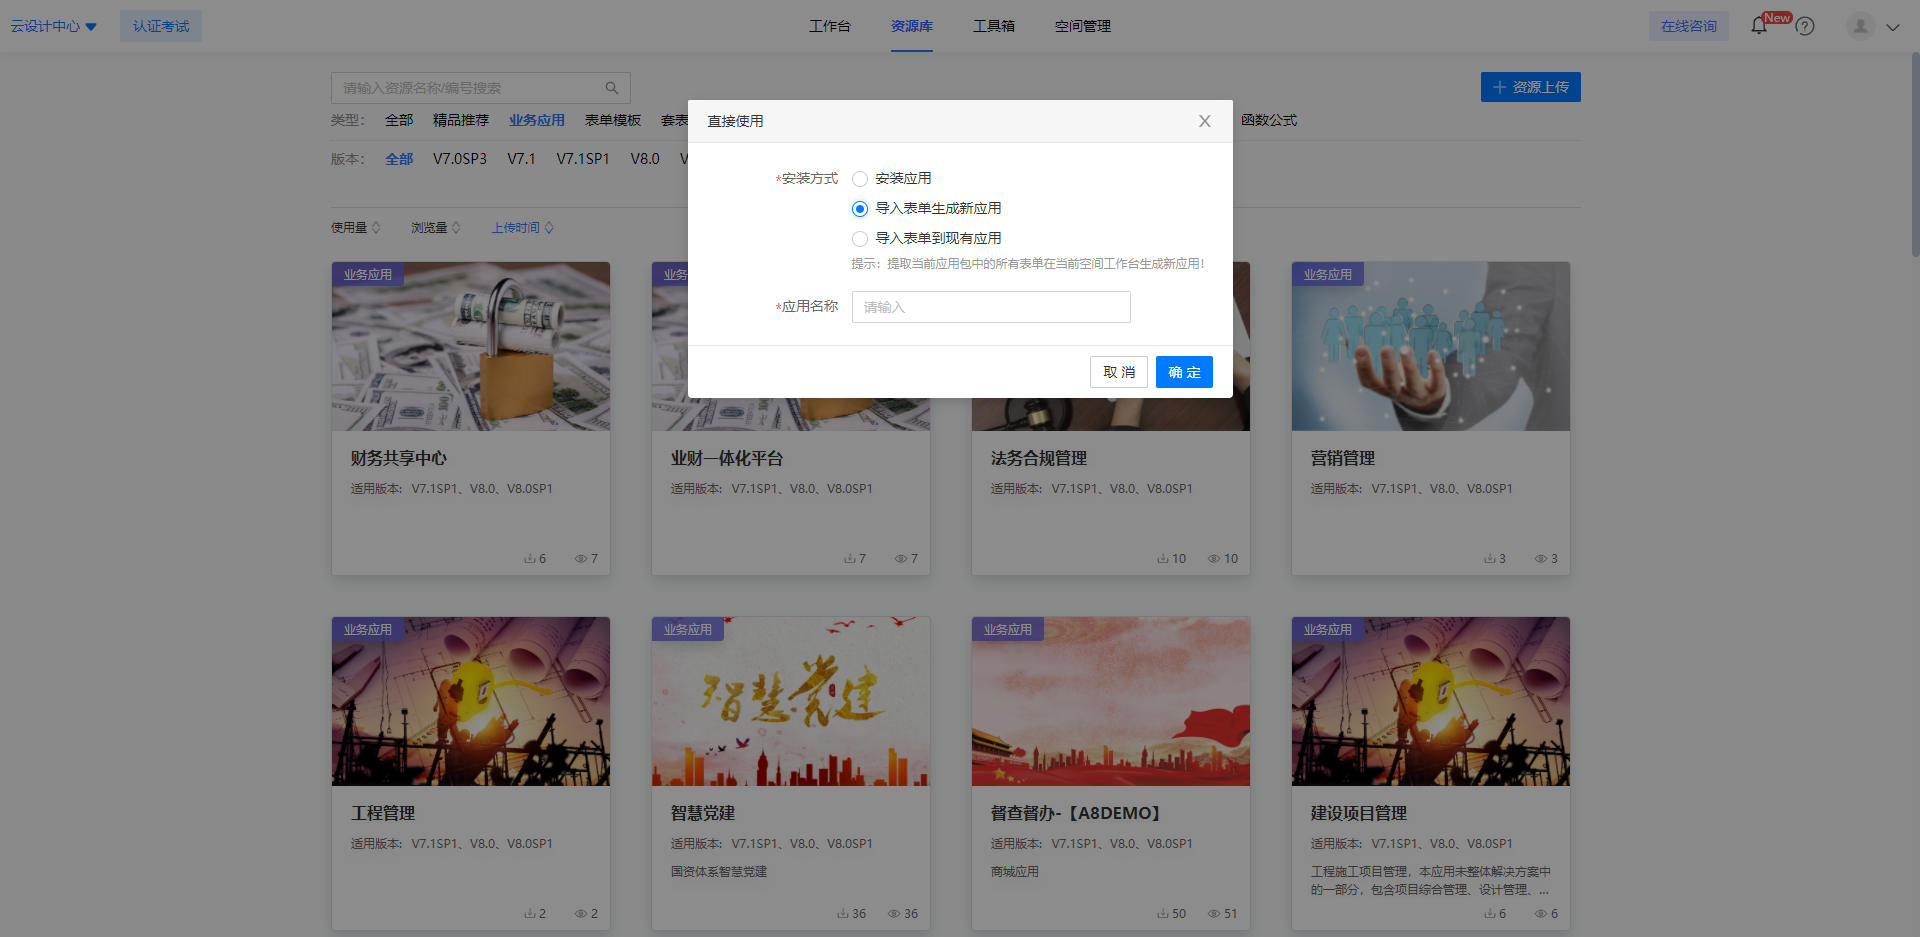
Task: Click download count icon on 营销管理
Action: coord(1490,559)
